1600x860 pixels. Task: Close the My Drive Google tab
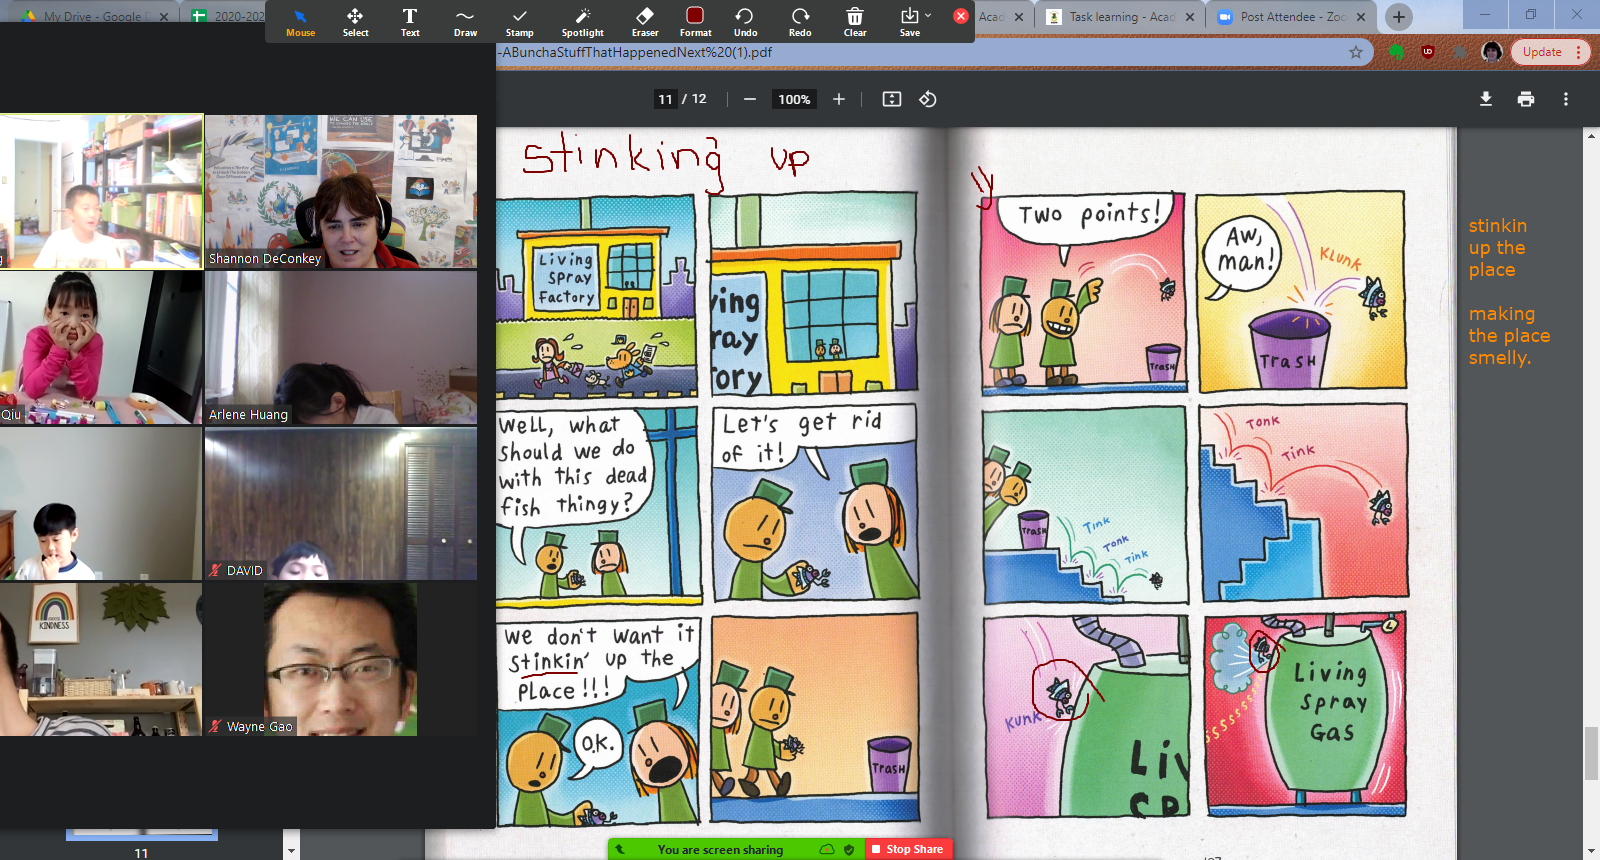[x=164, y=17]
